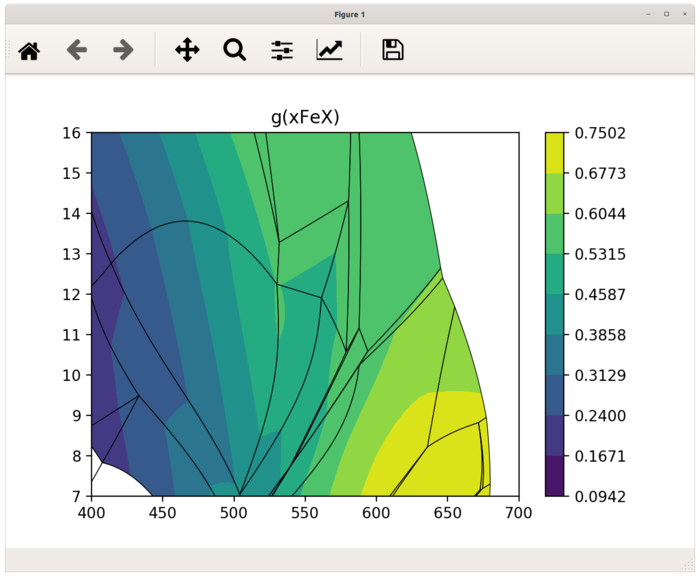Click the colorbar label 0.0942
Viewport: 700px width, 577px height.
600,497
